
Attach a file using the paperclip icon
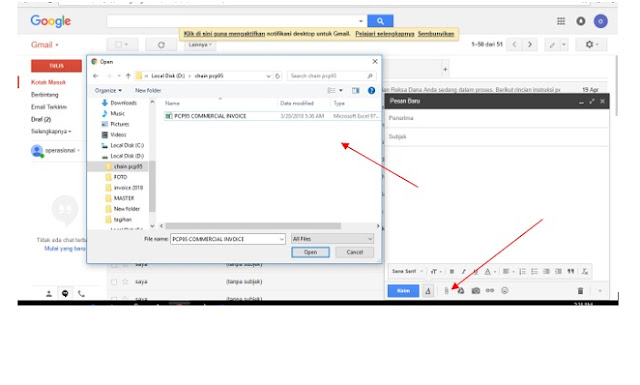click(x=446, y=291)
